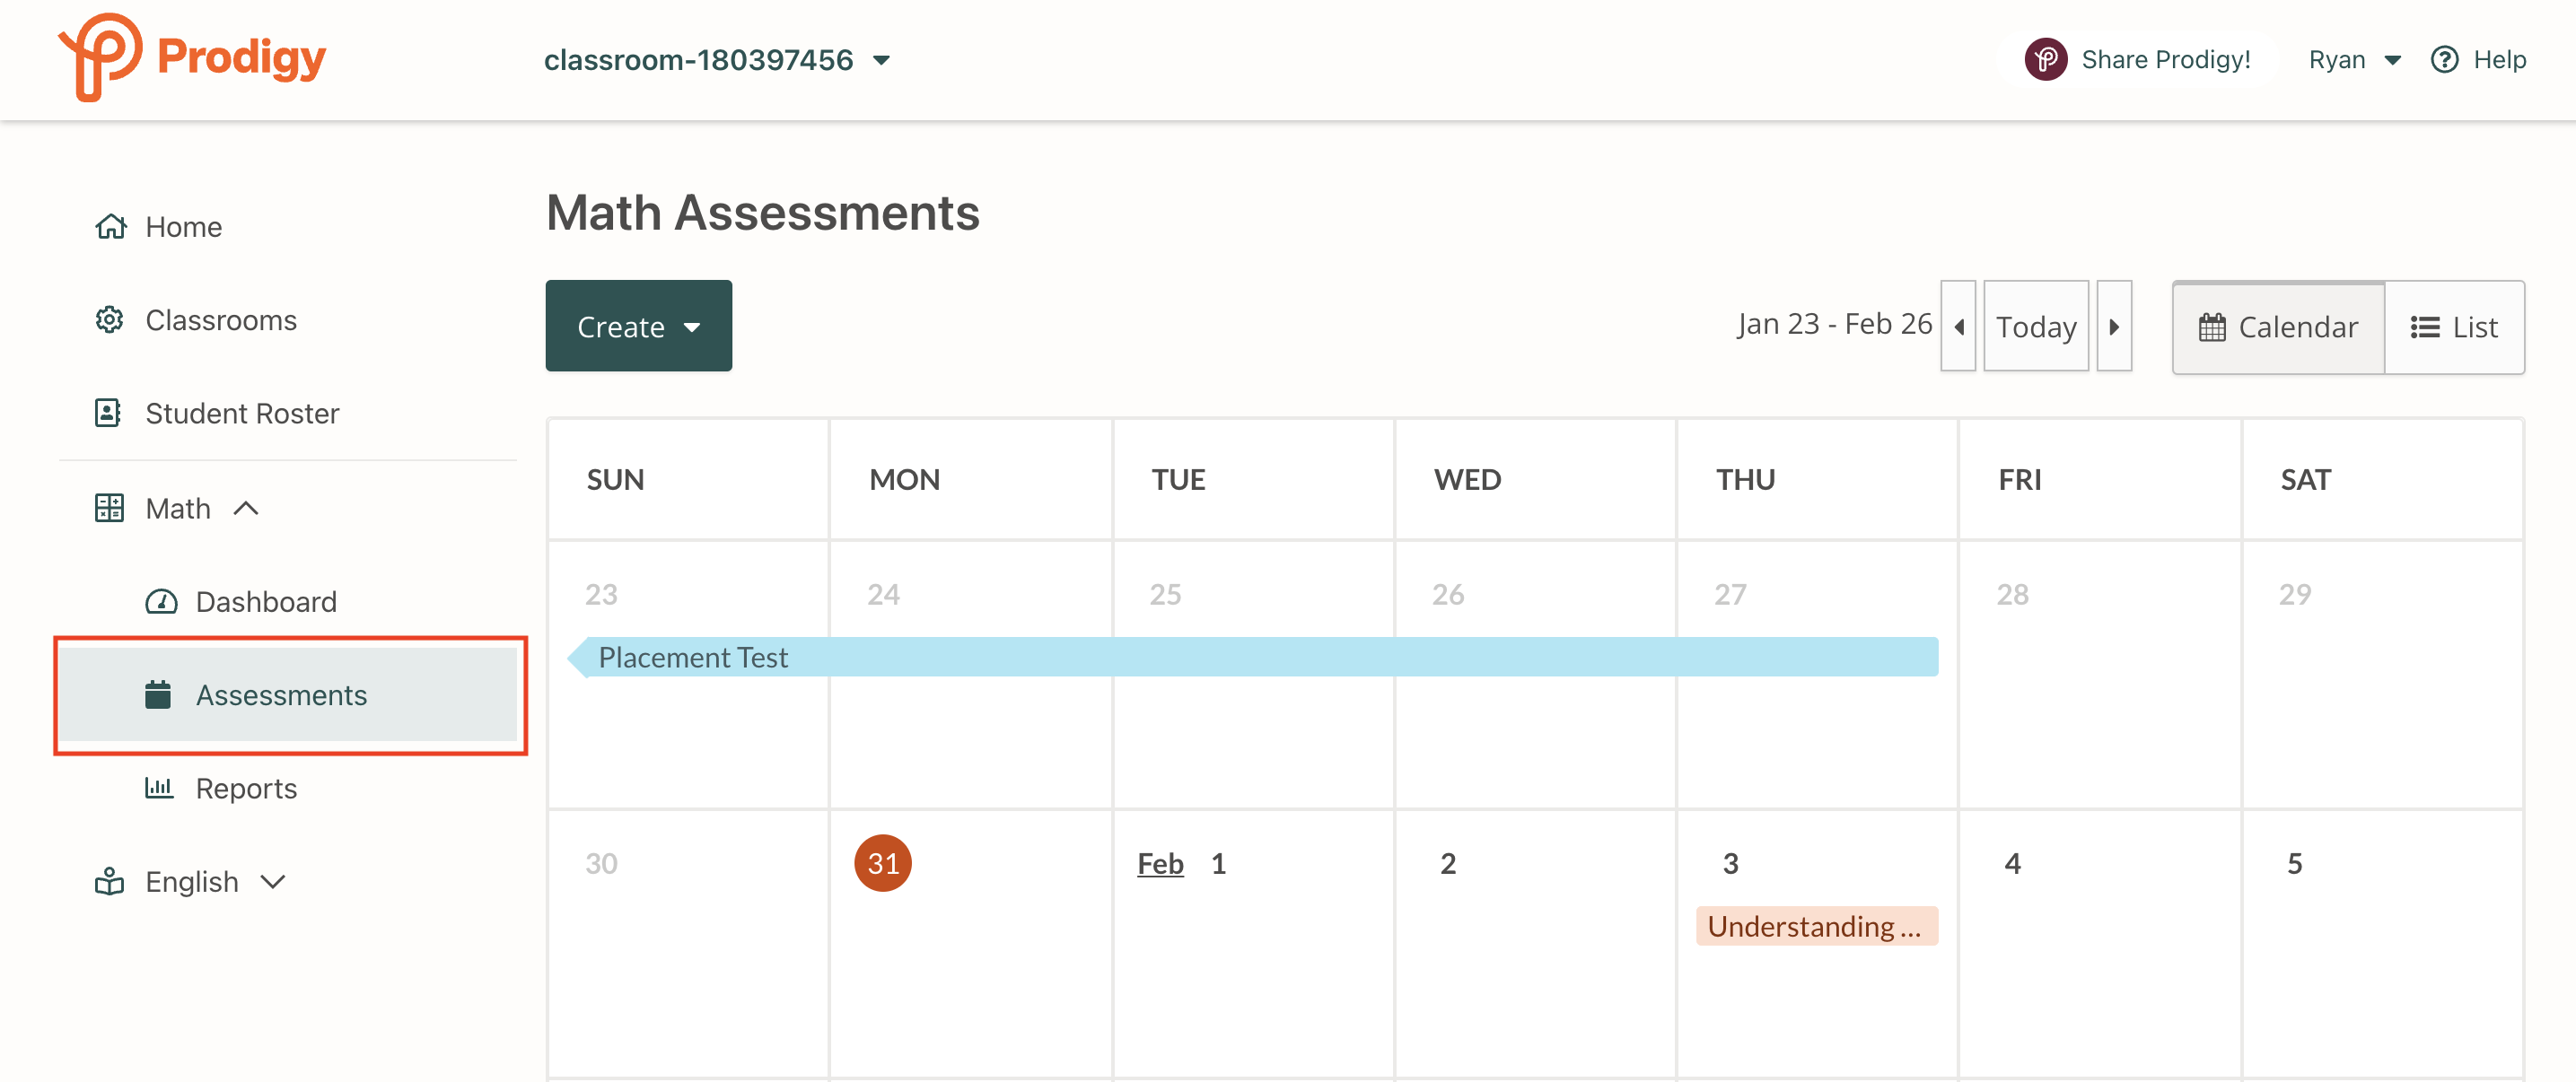Click the Prodigy logo
The width and height of the screenshot is (2576, 1082).
tap(190, 59)
